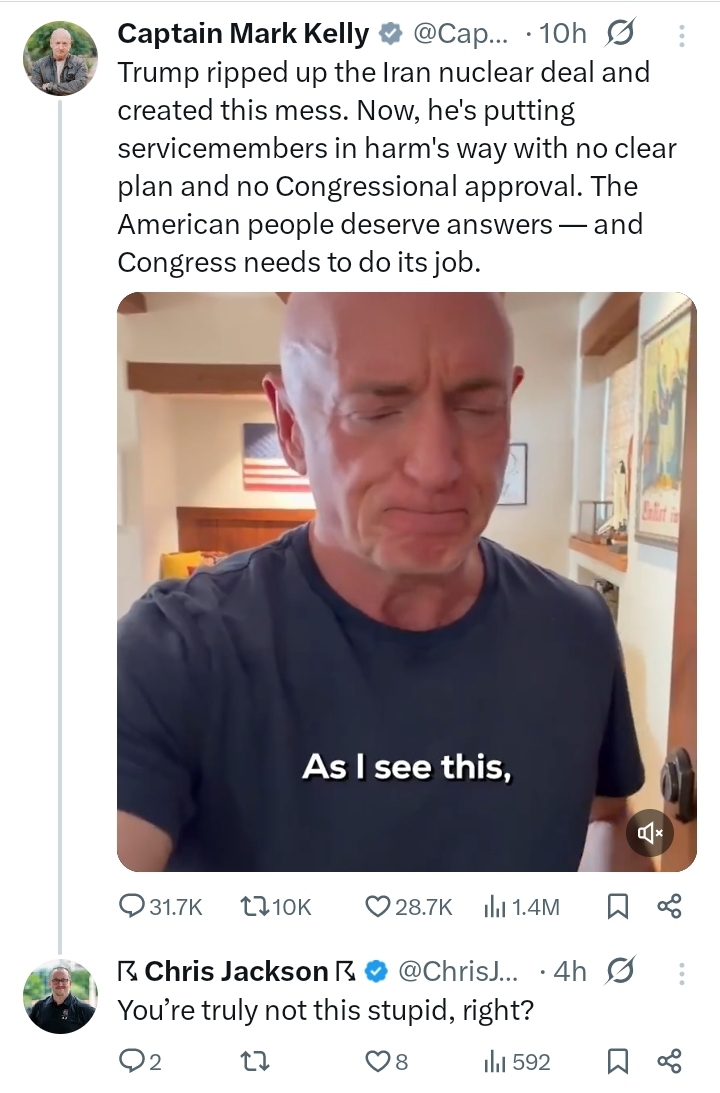Like Mark Kelly's tweet
The height and width of the screenshot is (1093, 720).
[377, 906]
